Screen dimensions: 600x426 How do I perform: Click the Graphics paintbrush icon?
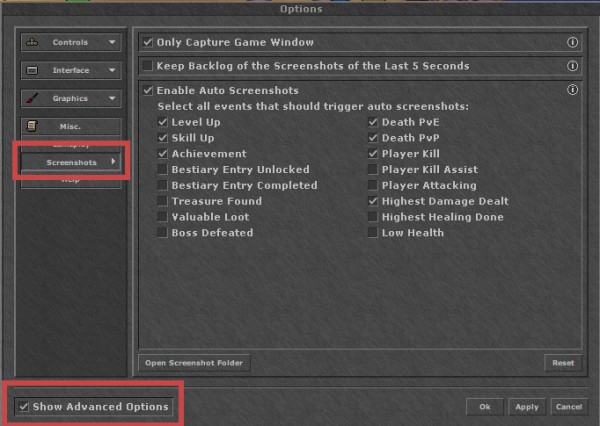pyautogui.click(x=32, y=98)
